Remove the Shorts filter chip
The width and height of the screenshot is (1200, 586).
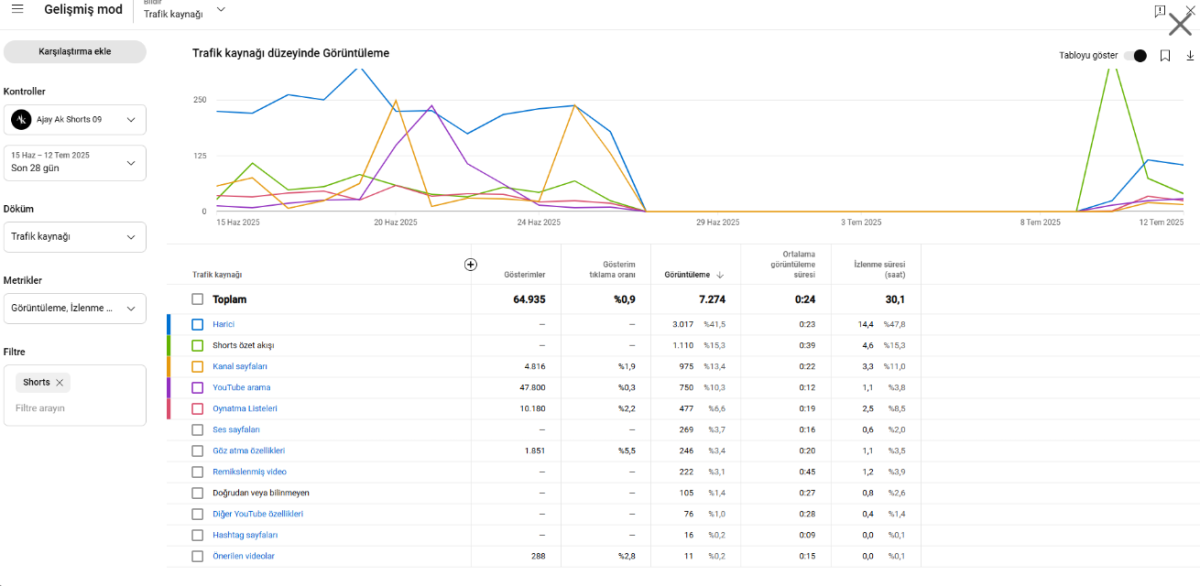coord(59,383)
